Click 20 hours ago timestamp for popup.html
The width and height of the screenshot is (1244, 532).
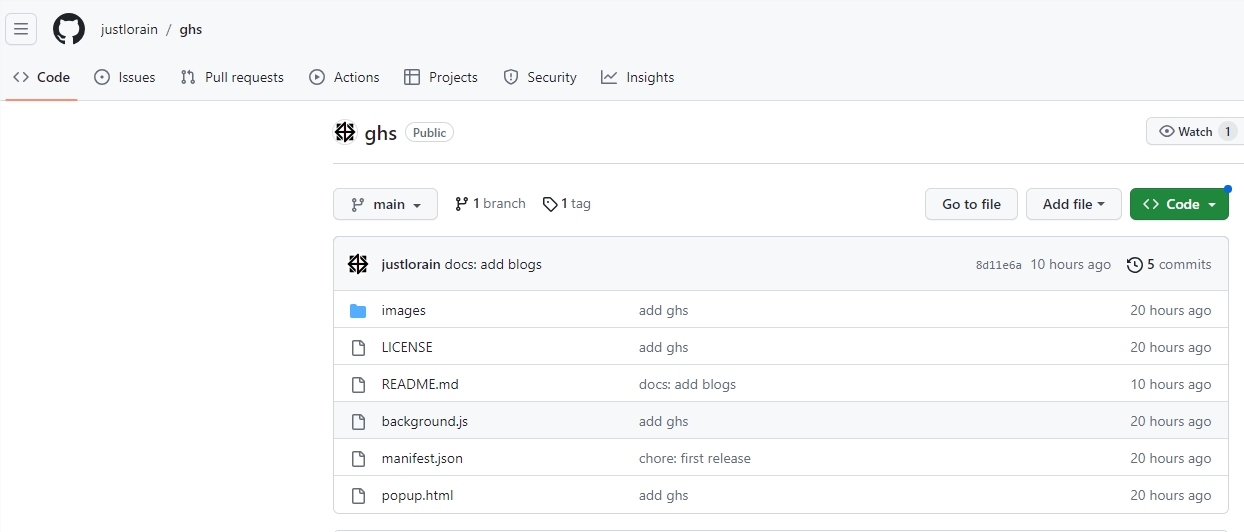click(1171, 496)
